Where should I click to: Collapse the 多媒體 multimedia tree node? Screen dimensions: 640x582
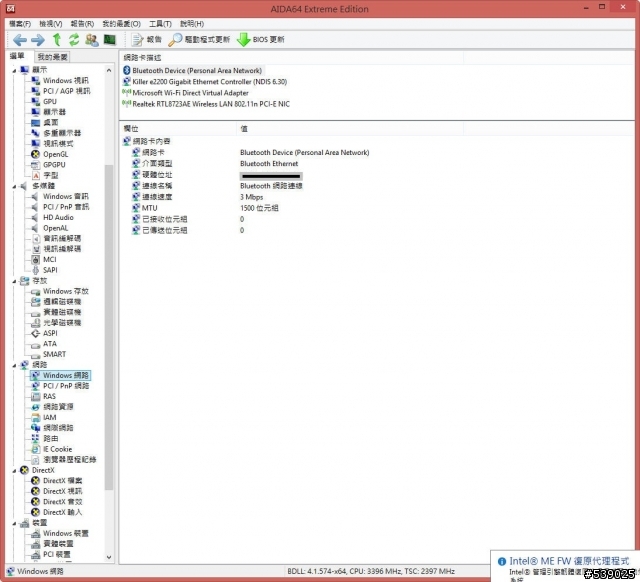(x=14, y=186)
